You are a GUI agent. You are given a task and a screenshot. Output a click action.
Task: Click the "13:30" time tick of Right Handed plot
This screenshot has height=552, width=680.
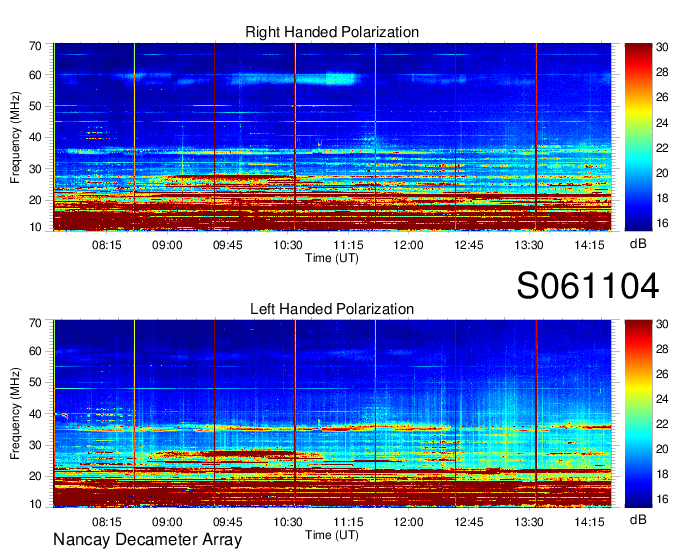point(529,245)
